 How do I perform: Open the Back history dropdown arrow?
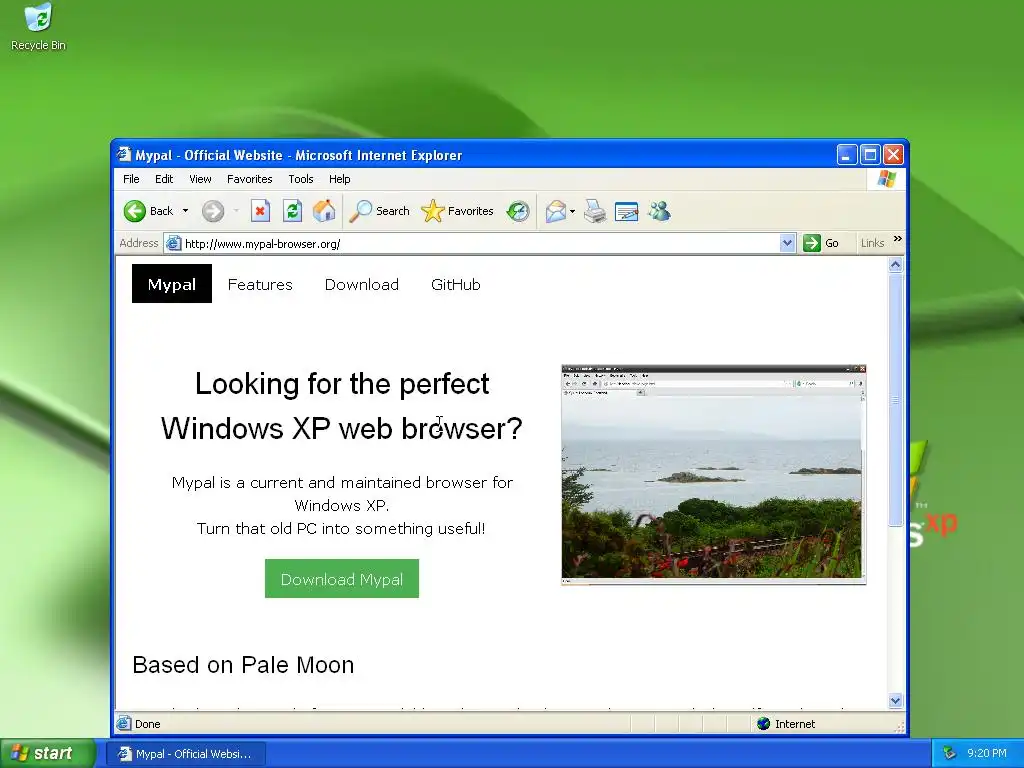pos(185,211)
